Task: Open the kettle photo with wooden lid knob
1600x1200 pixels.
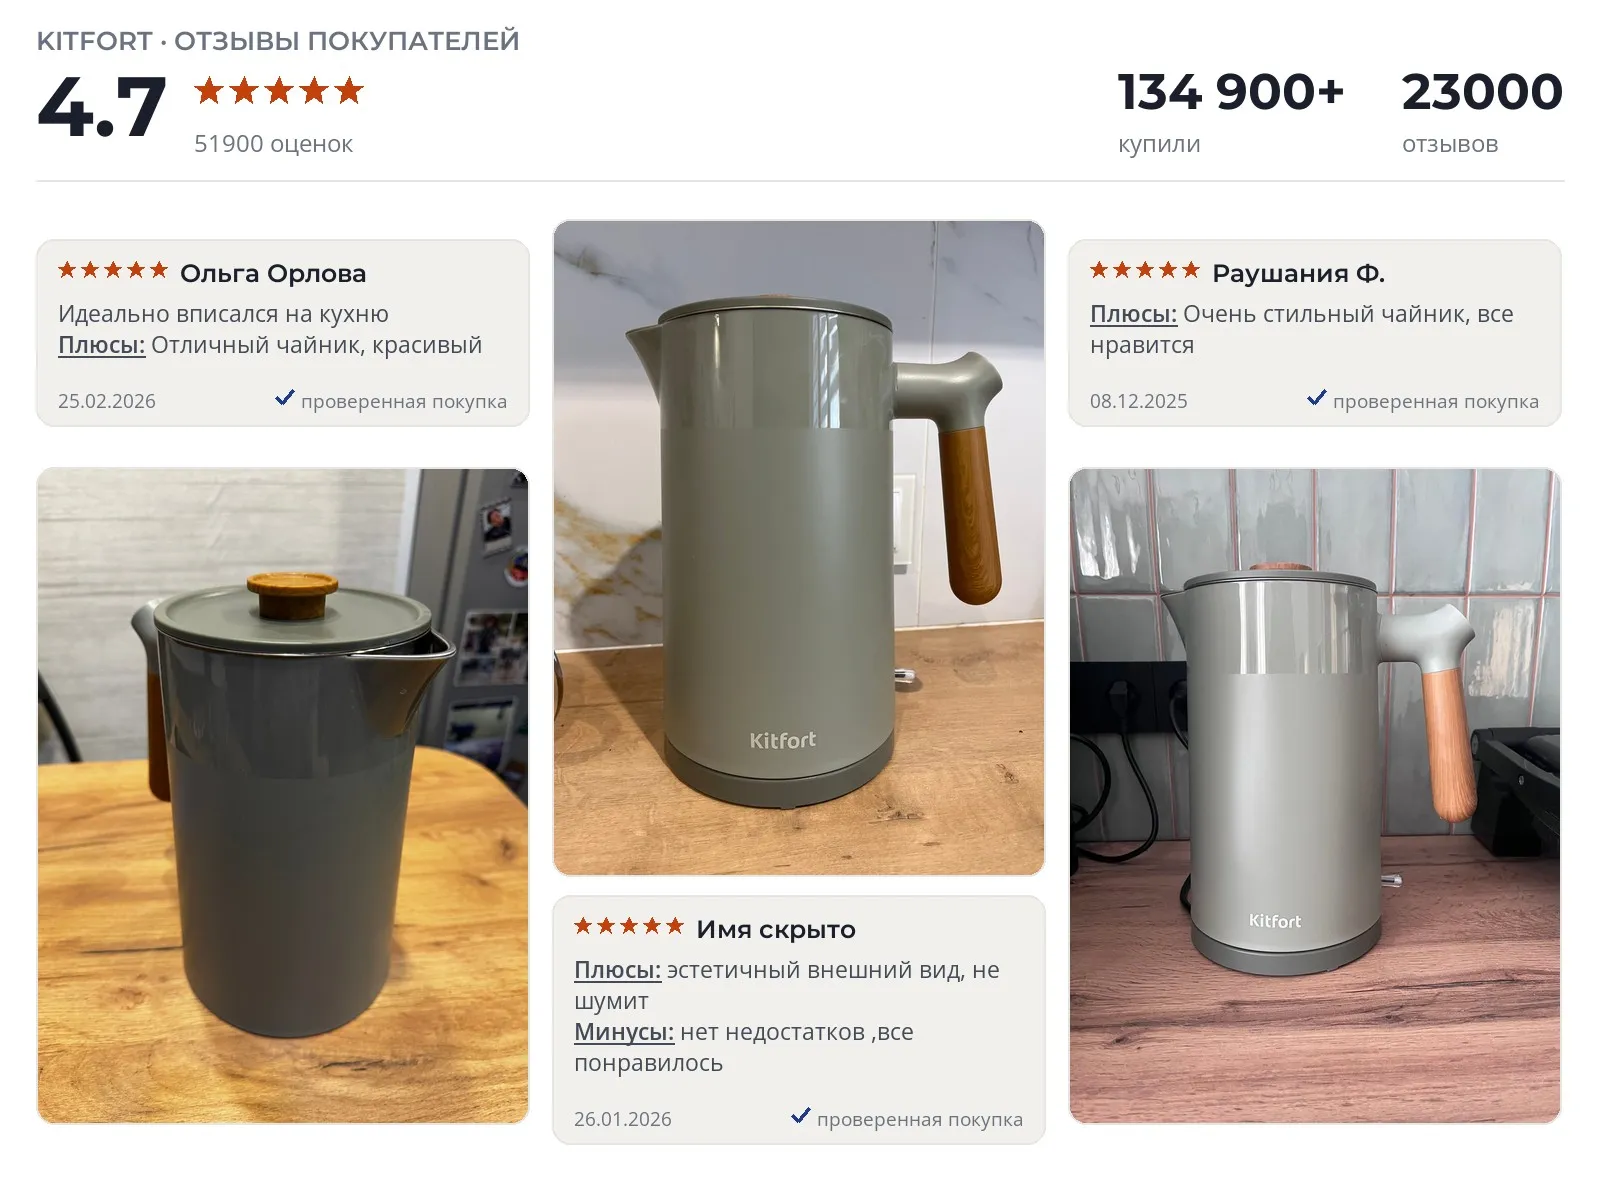Action: coord(283,796)
